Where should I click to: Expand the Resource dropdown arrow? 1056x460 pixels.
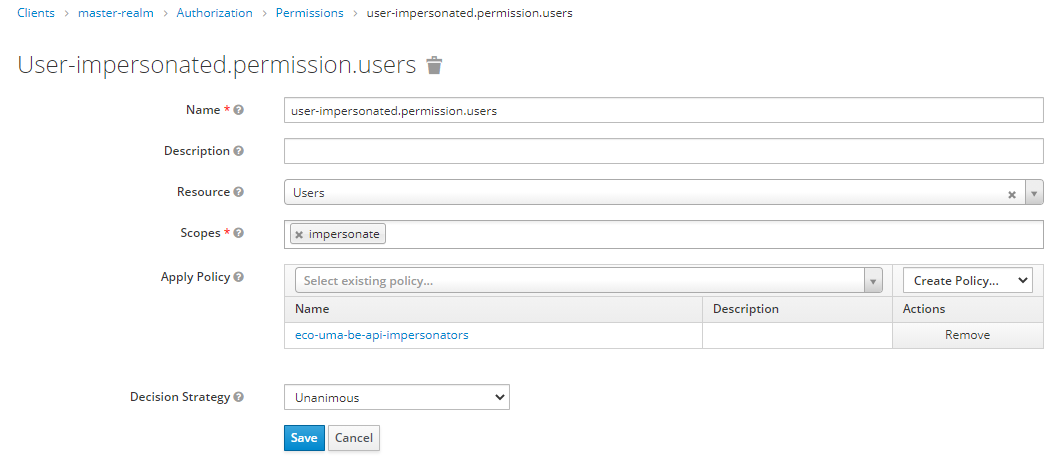1034,193
